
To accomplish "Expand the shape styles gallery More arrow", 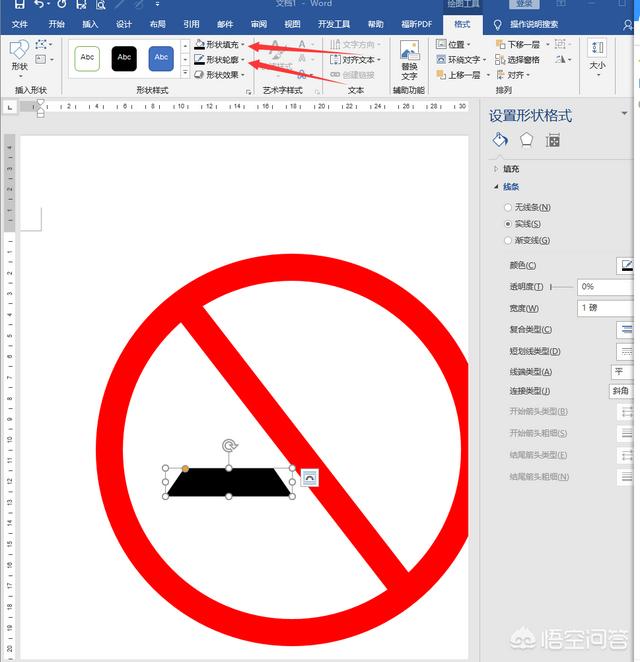I will [185, 73].
